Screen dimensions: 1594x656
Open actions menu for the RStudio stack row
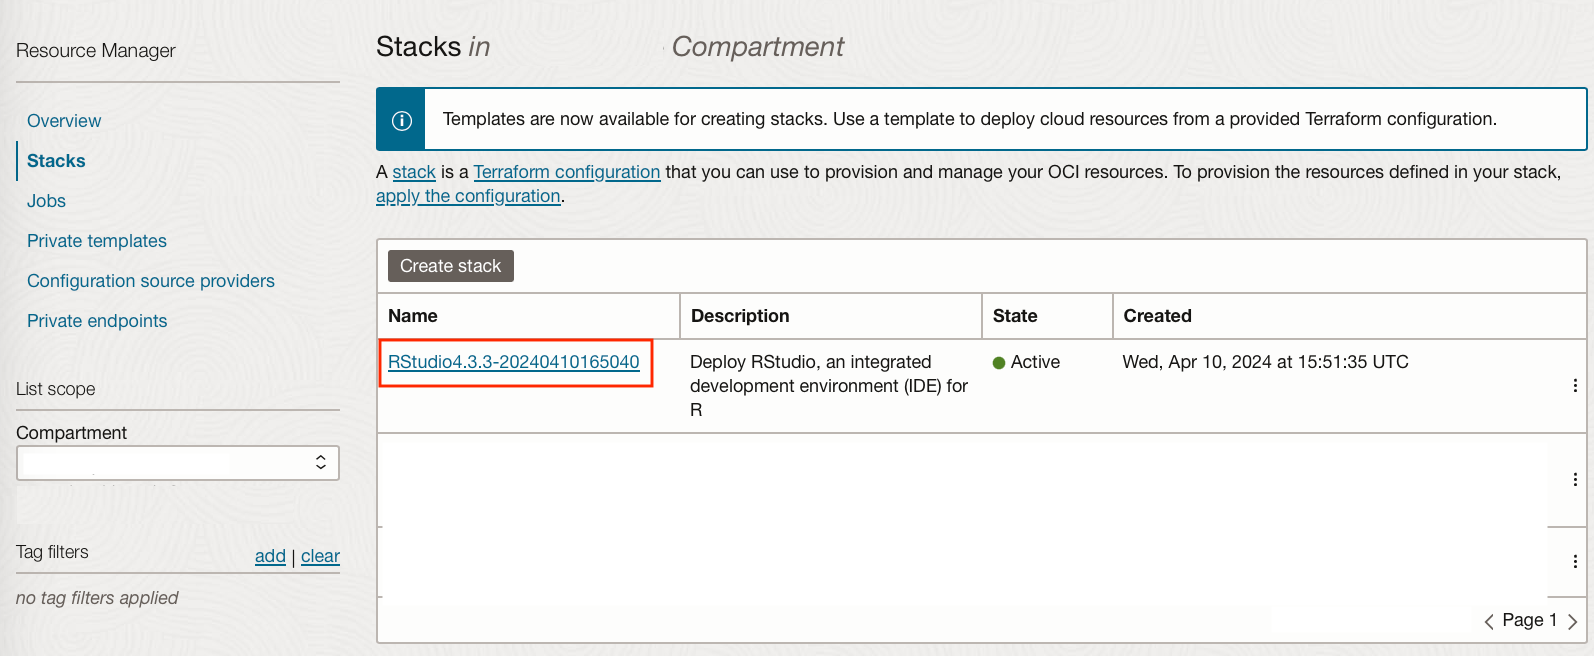point(1575,386)
